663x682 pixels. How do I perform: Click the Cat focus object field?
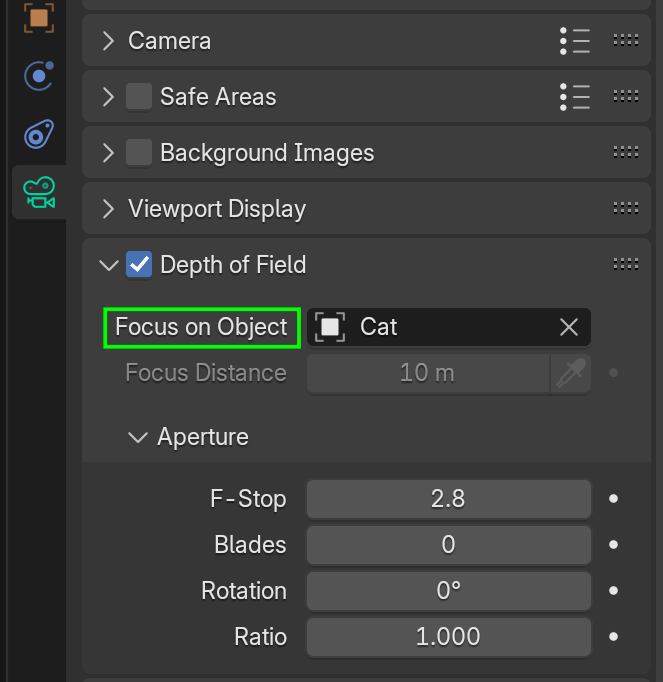coord(449,327)
